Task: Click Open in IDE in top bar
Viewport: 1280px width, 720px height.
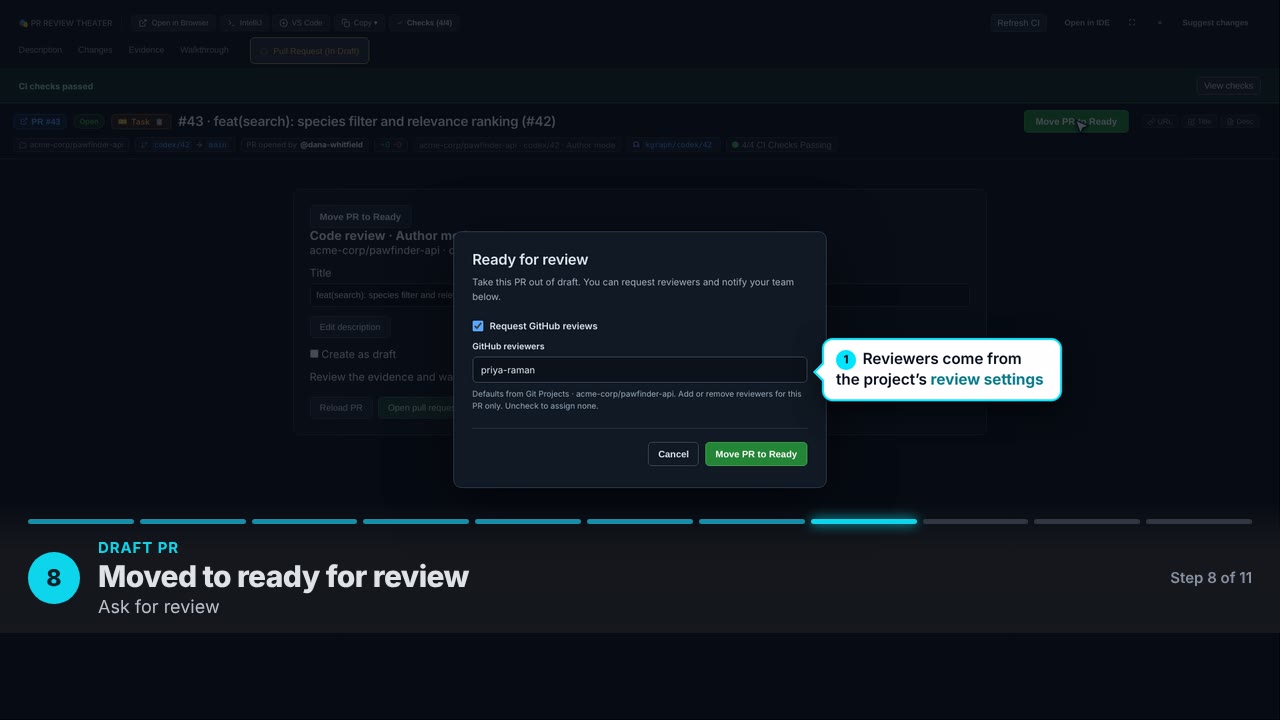Action: pyautogui.click(x=1086, y=23)
